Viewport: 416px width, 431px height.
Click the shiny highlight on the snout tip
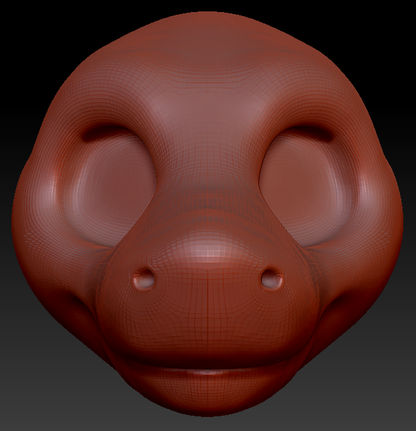pos(207,248)
